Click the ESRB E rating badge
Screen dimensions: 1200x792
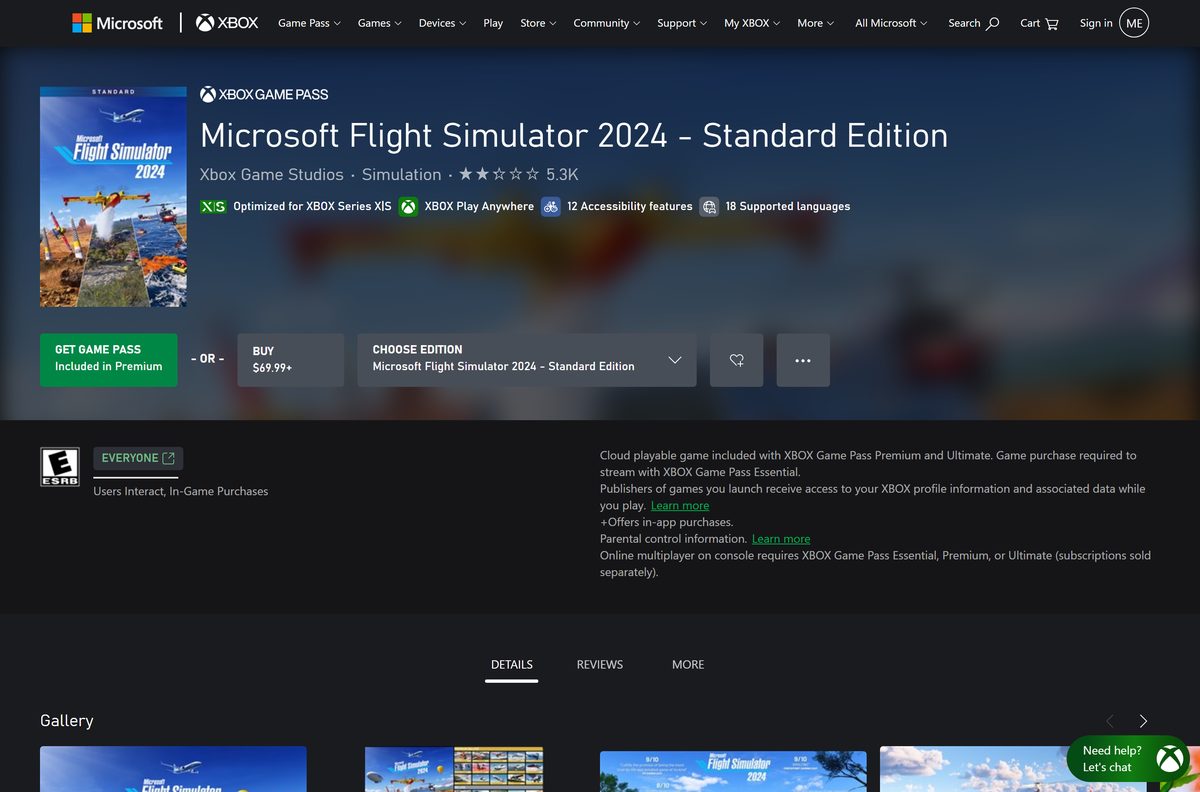pyautogui.click(x=59, y=467)
